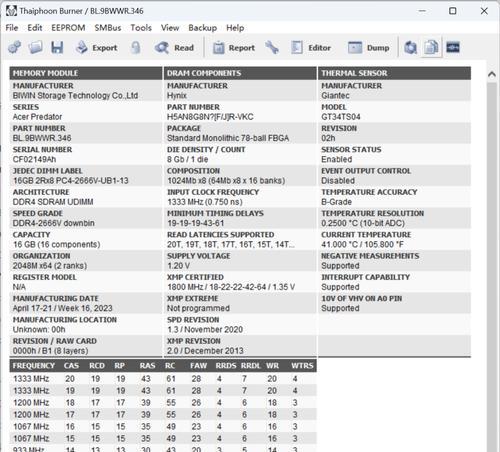Click the refresh arrows icon in the toolbar
The image size is (500, 452).
coord(410,48)
